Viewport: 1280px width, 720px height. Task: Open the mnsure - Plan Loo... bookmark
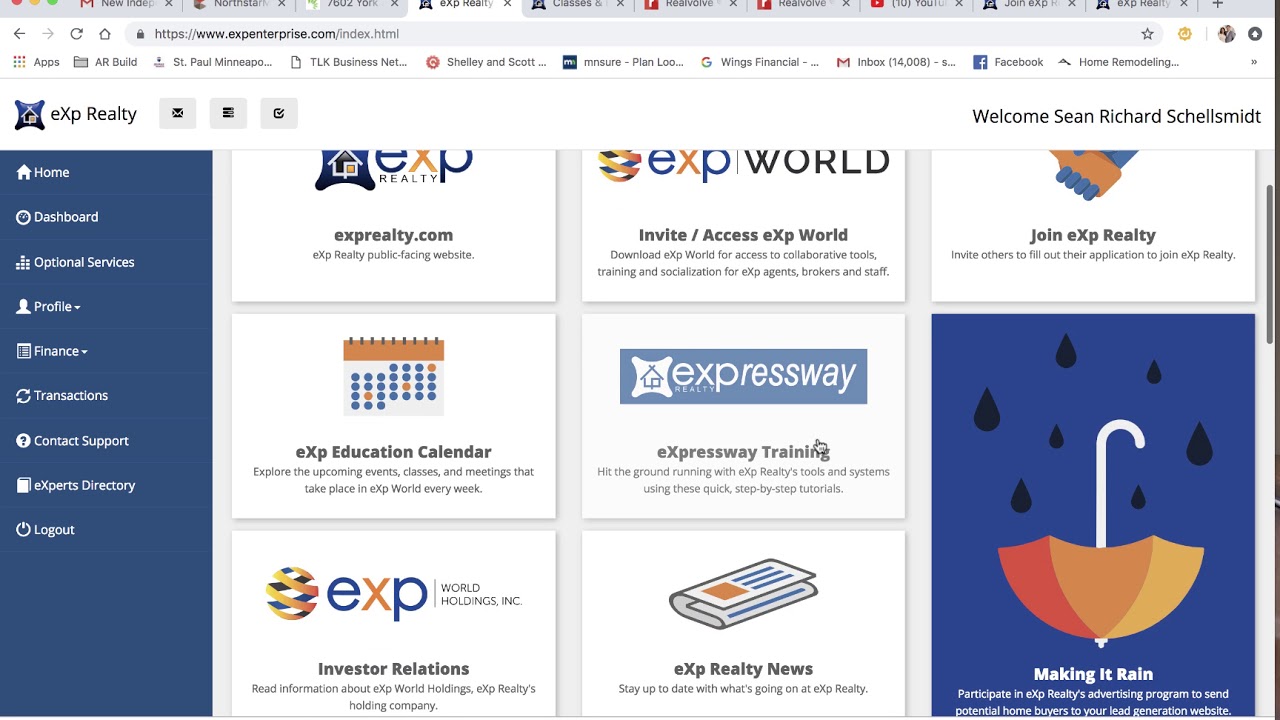click(x=623, y=62)
